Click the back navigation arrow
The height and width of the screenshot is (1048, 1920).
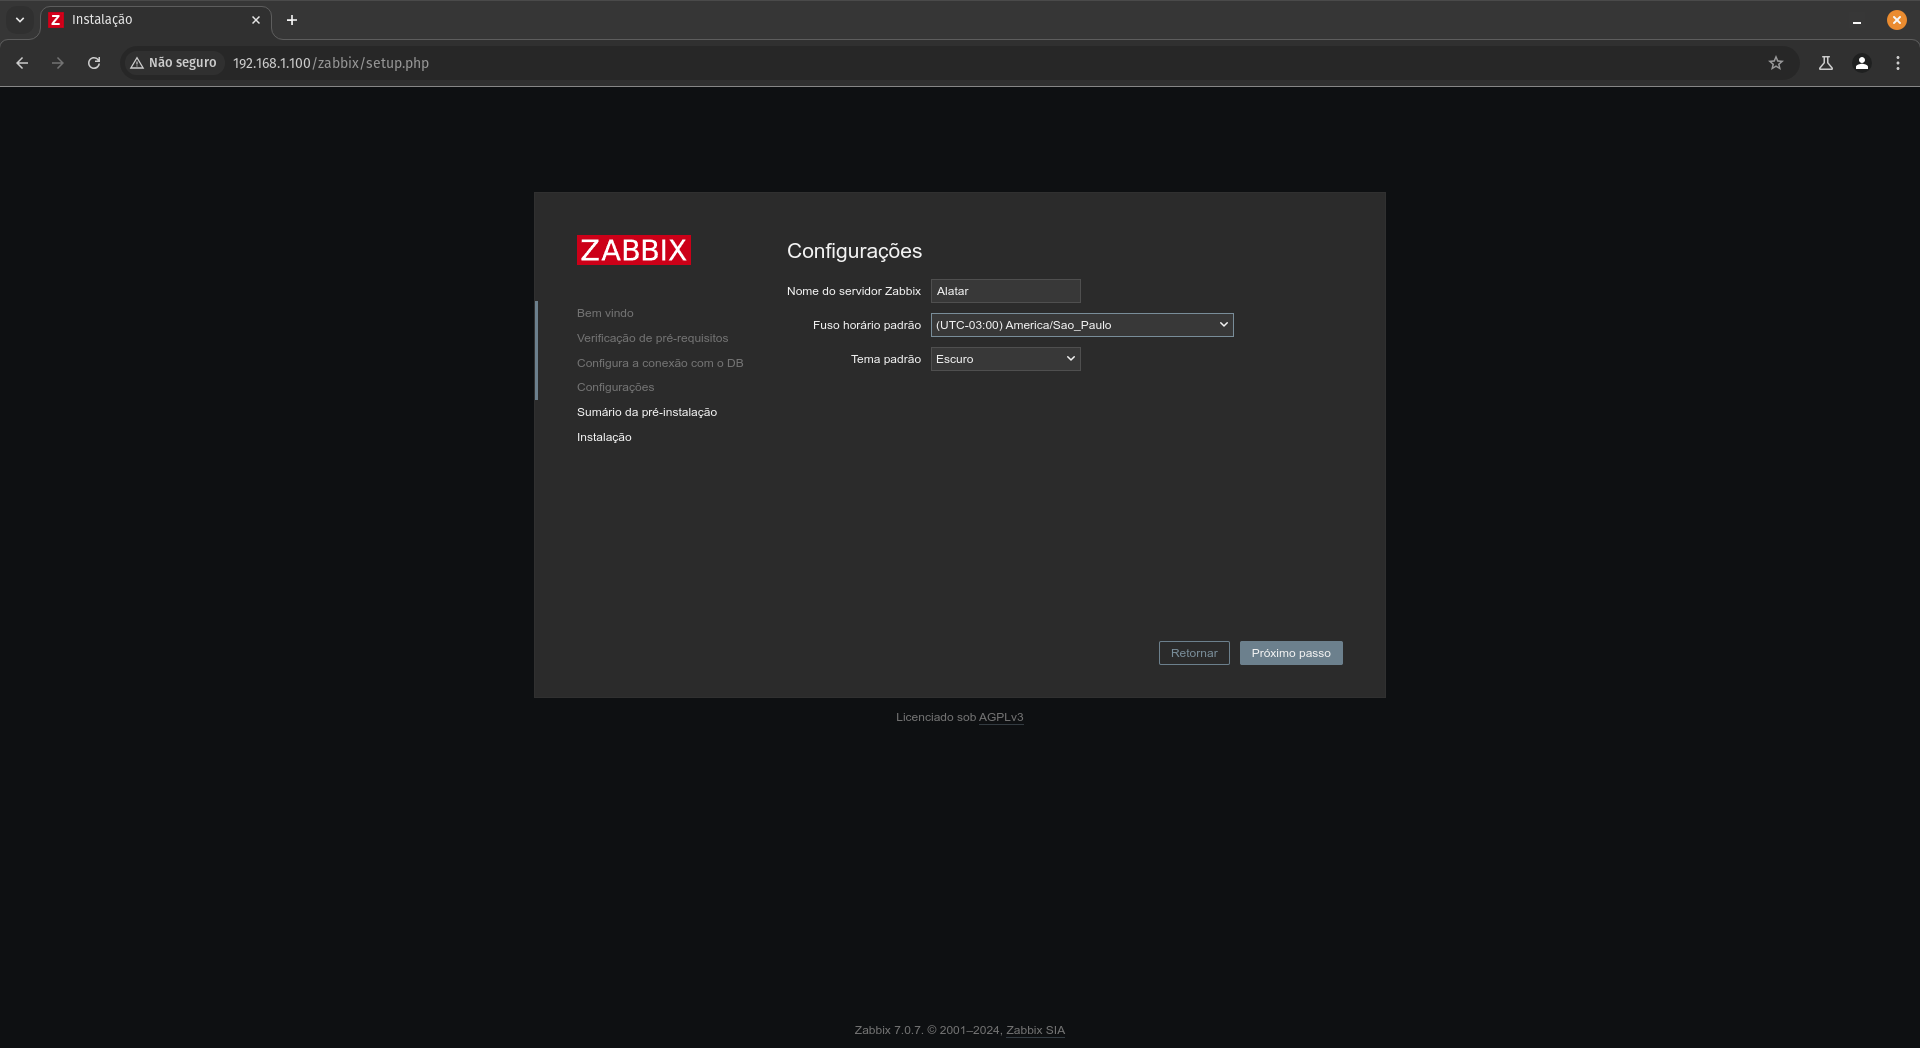click(22, 62)
